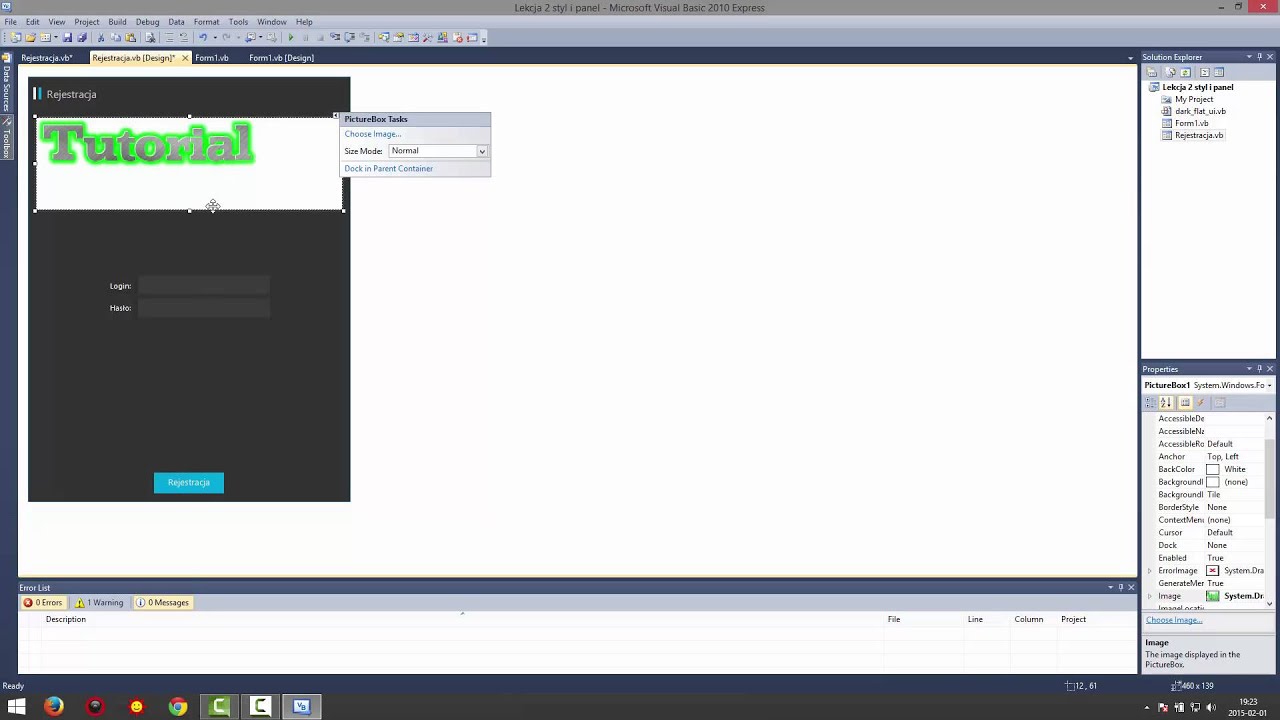The image size is (1280, 720).
Task: Switch to the Form1.vb [Design] tab
Action: [x=281, y=58]
